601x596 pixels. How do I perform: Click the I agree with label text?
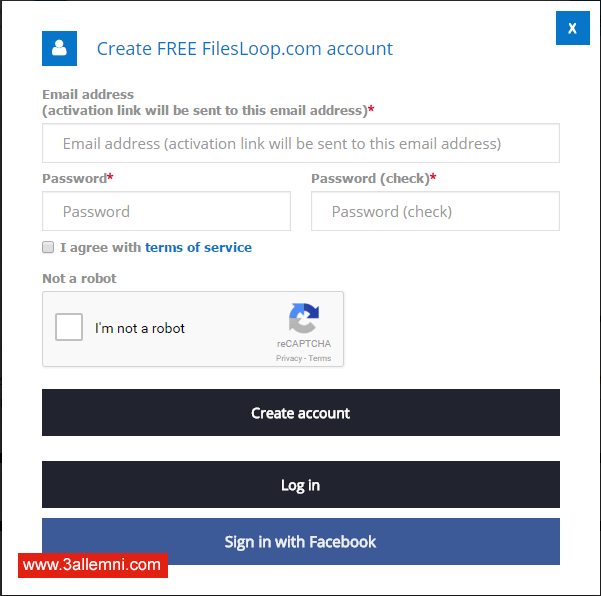[x=100, y=247]
